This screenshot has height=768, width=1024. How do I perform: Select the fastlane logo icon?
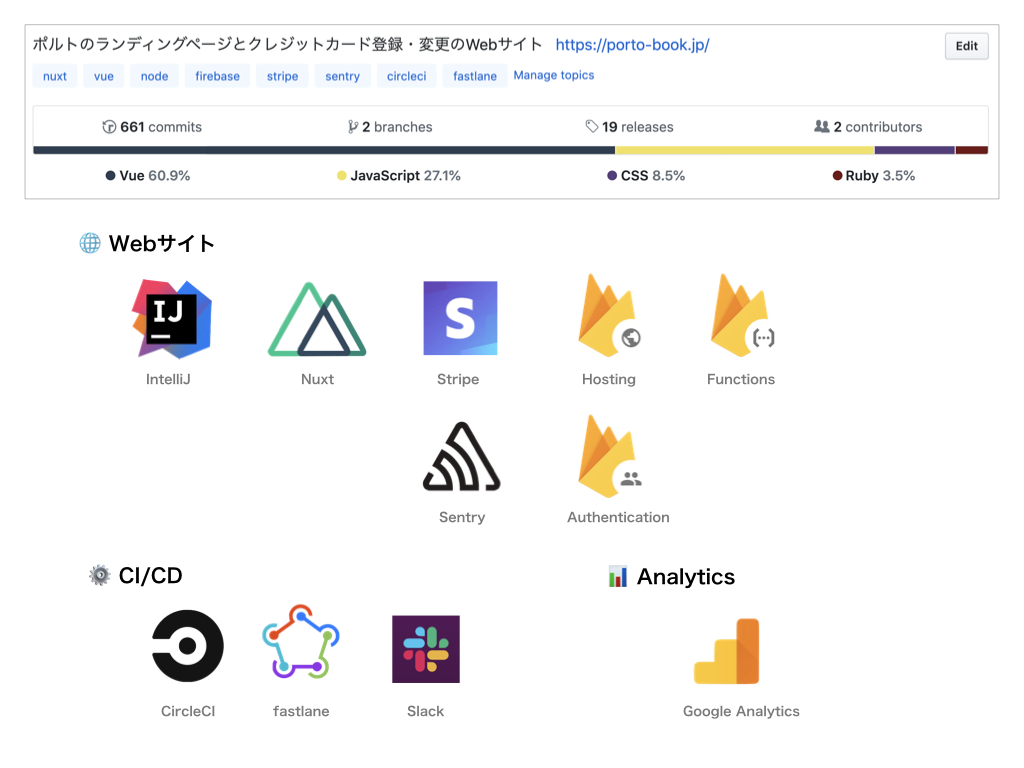tap(300, 641)
